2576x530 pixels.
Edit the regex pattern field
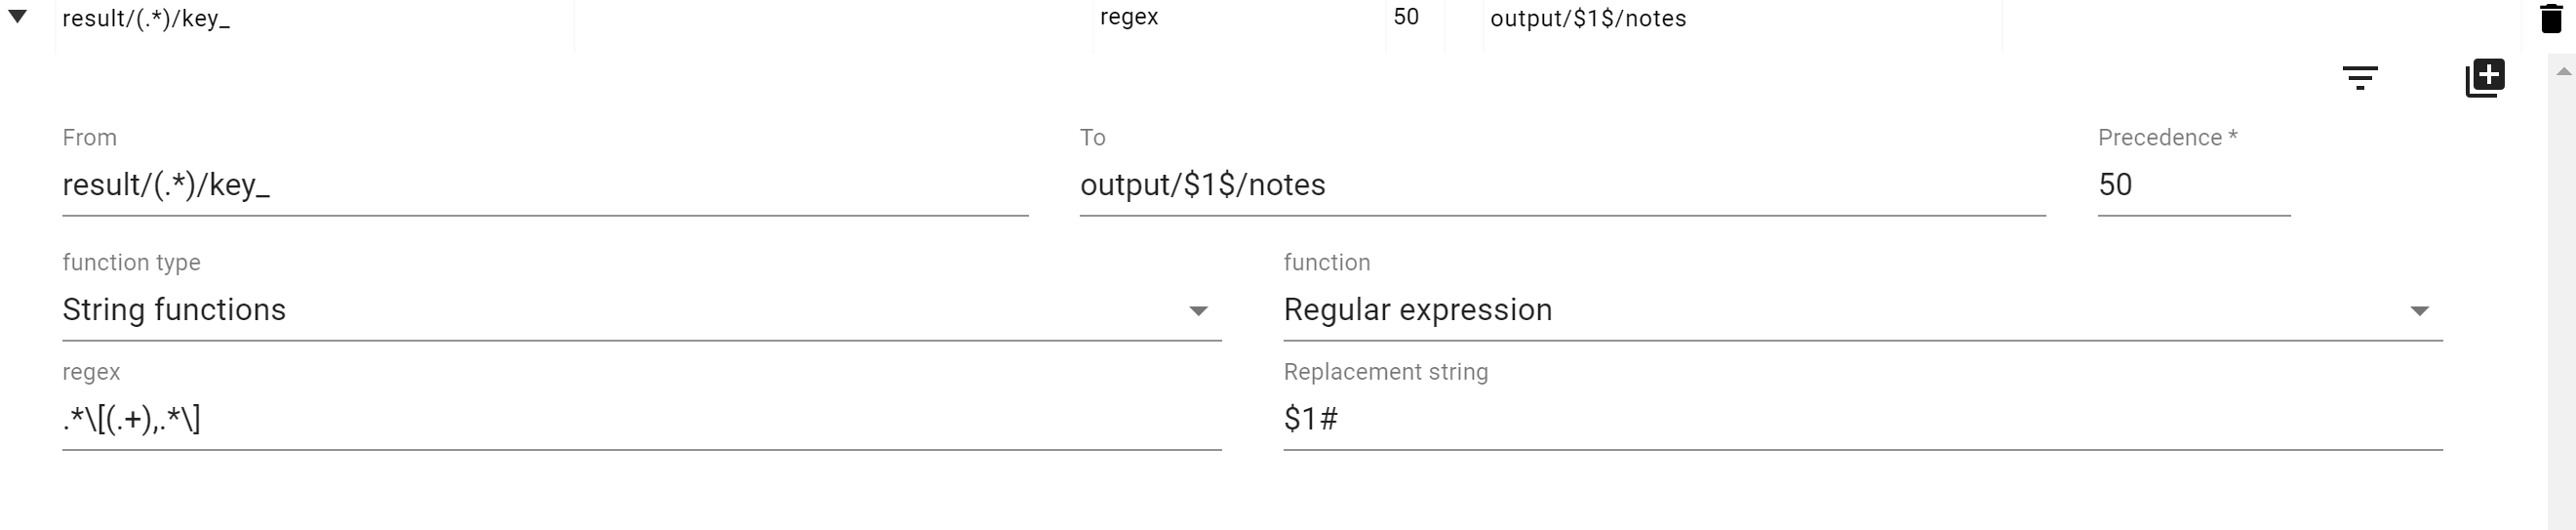click(x=640, y=419)
